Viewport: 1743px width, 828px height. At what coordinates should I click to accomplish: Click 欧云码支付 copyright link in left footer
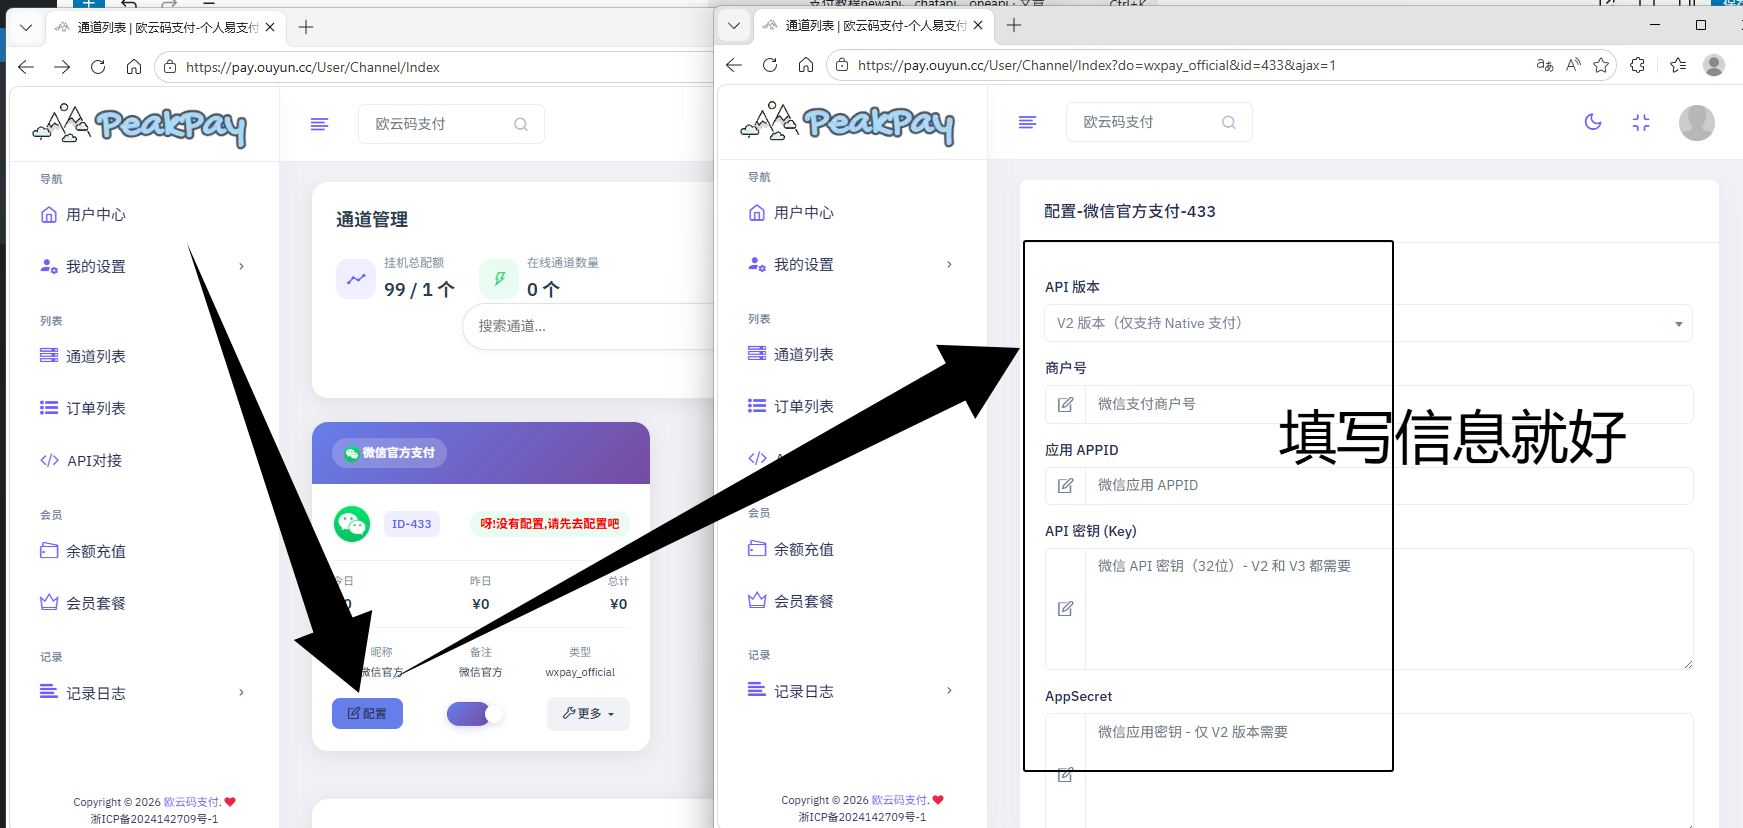191,802
